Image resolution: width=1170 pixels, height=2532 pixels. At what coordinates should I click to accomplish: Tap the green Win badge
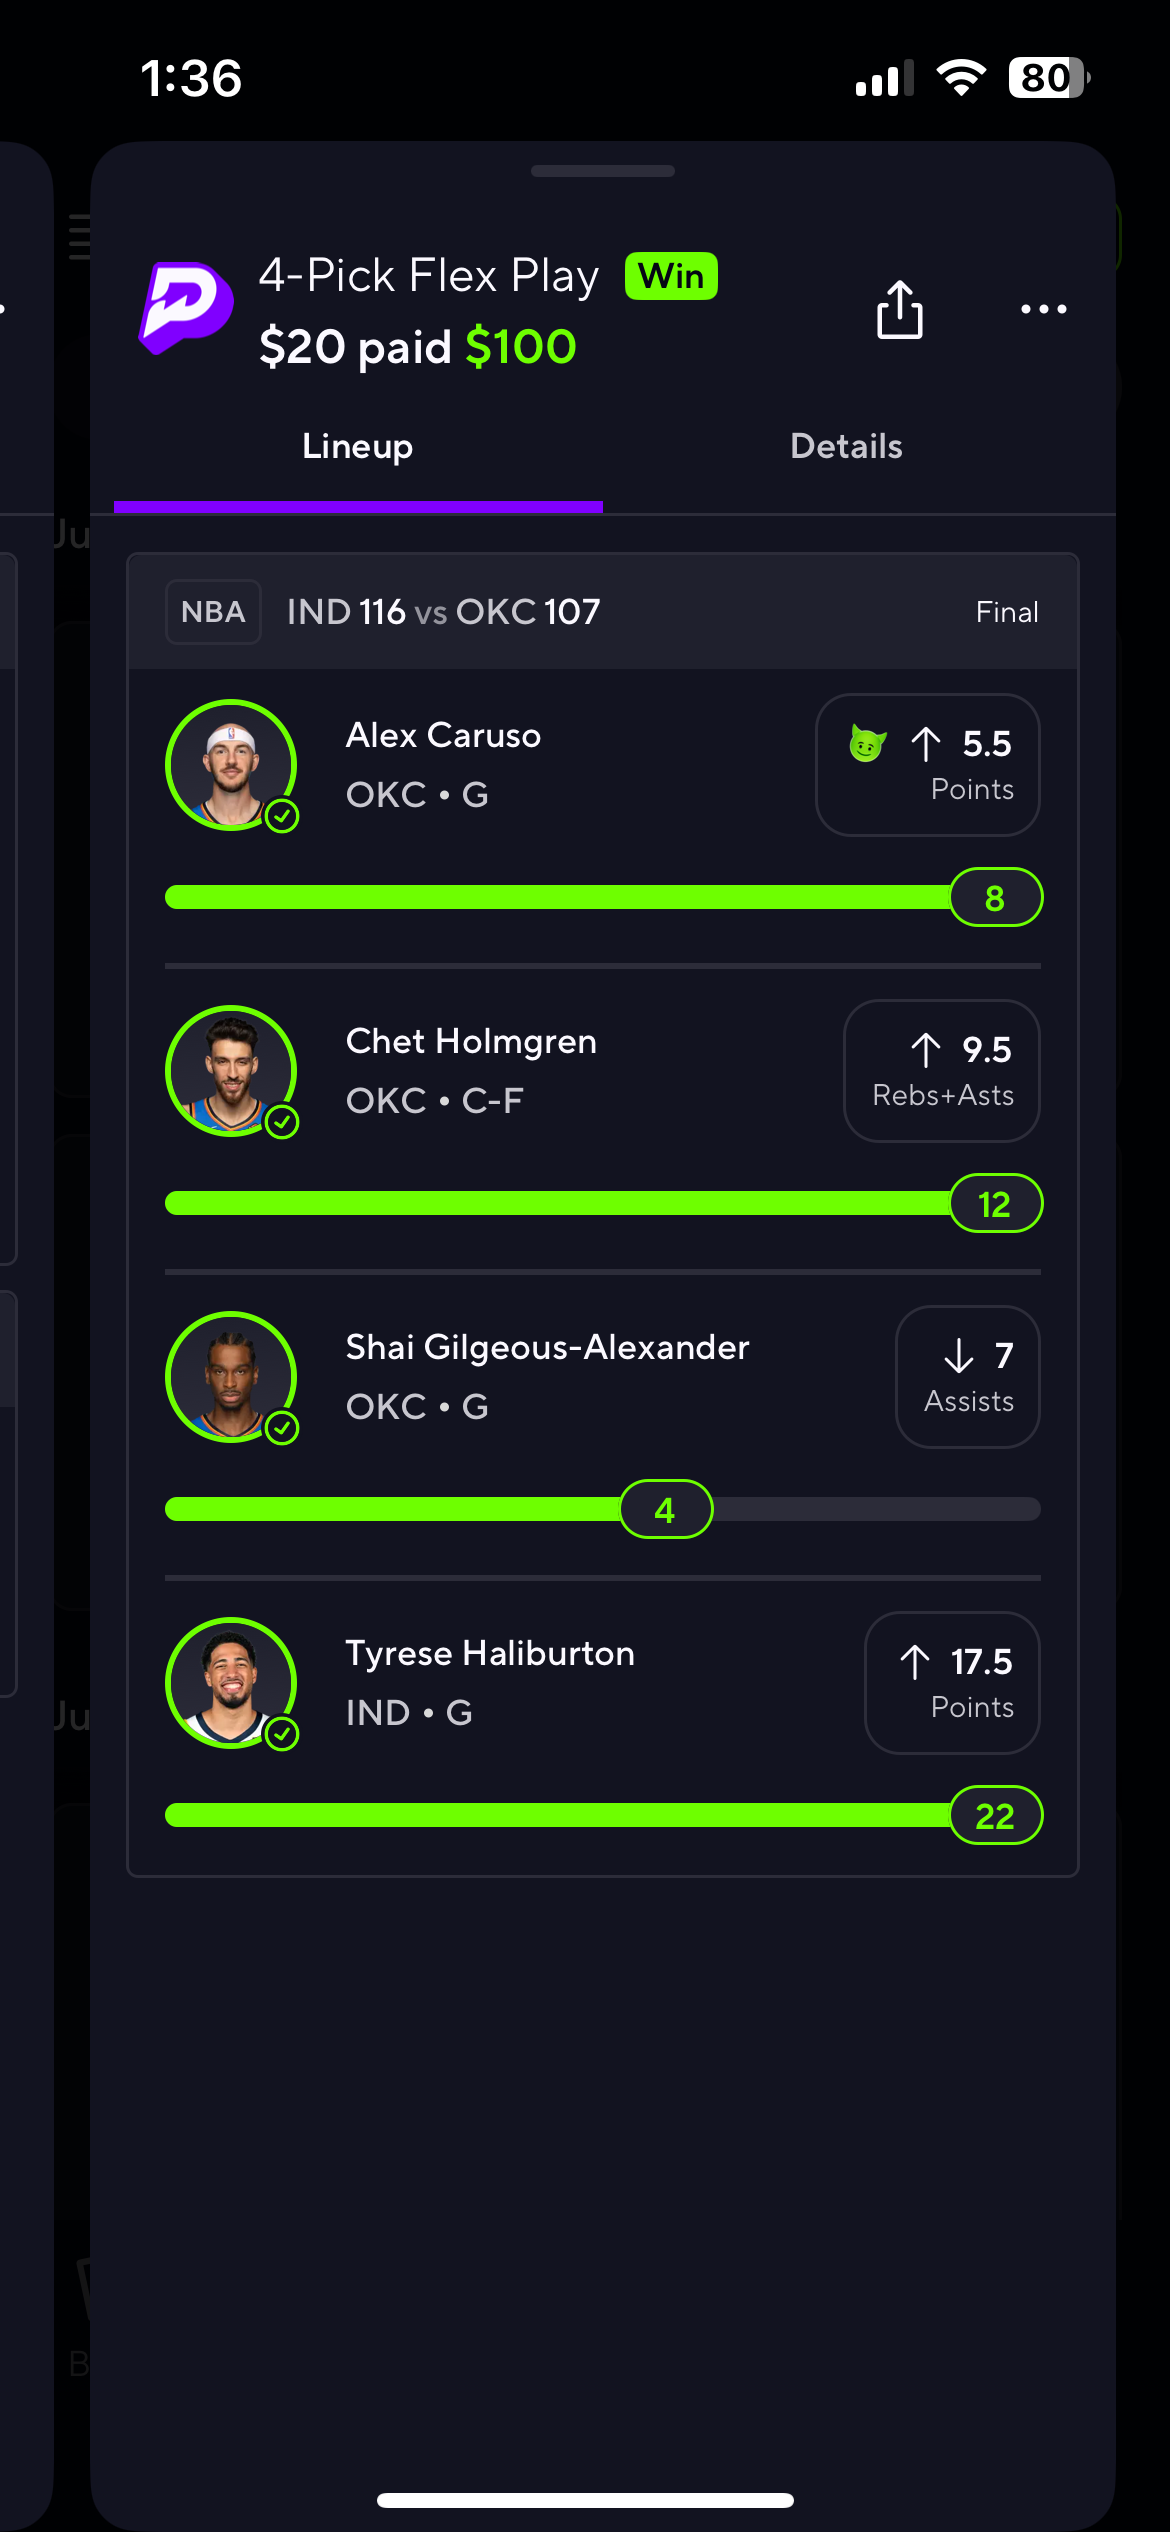671,276
